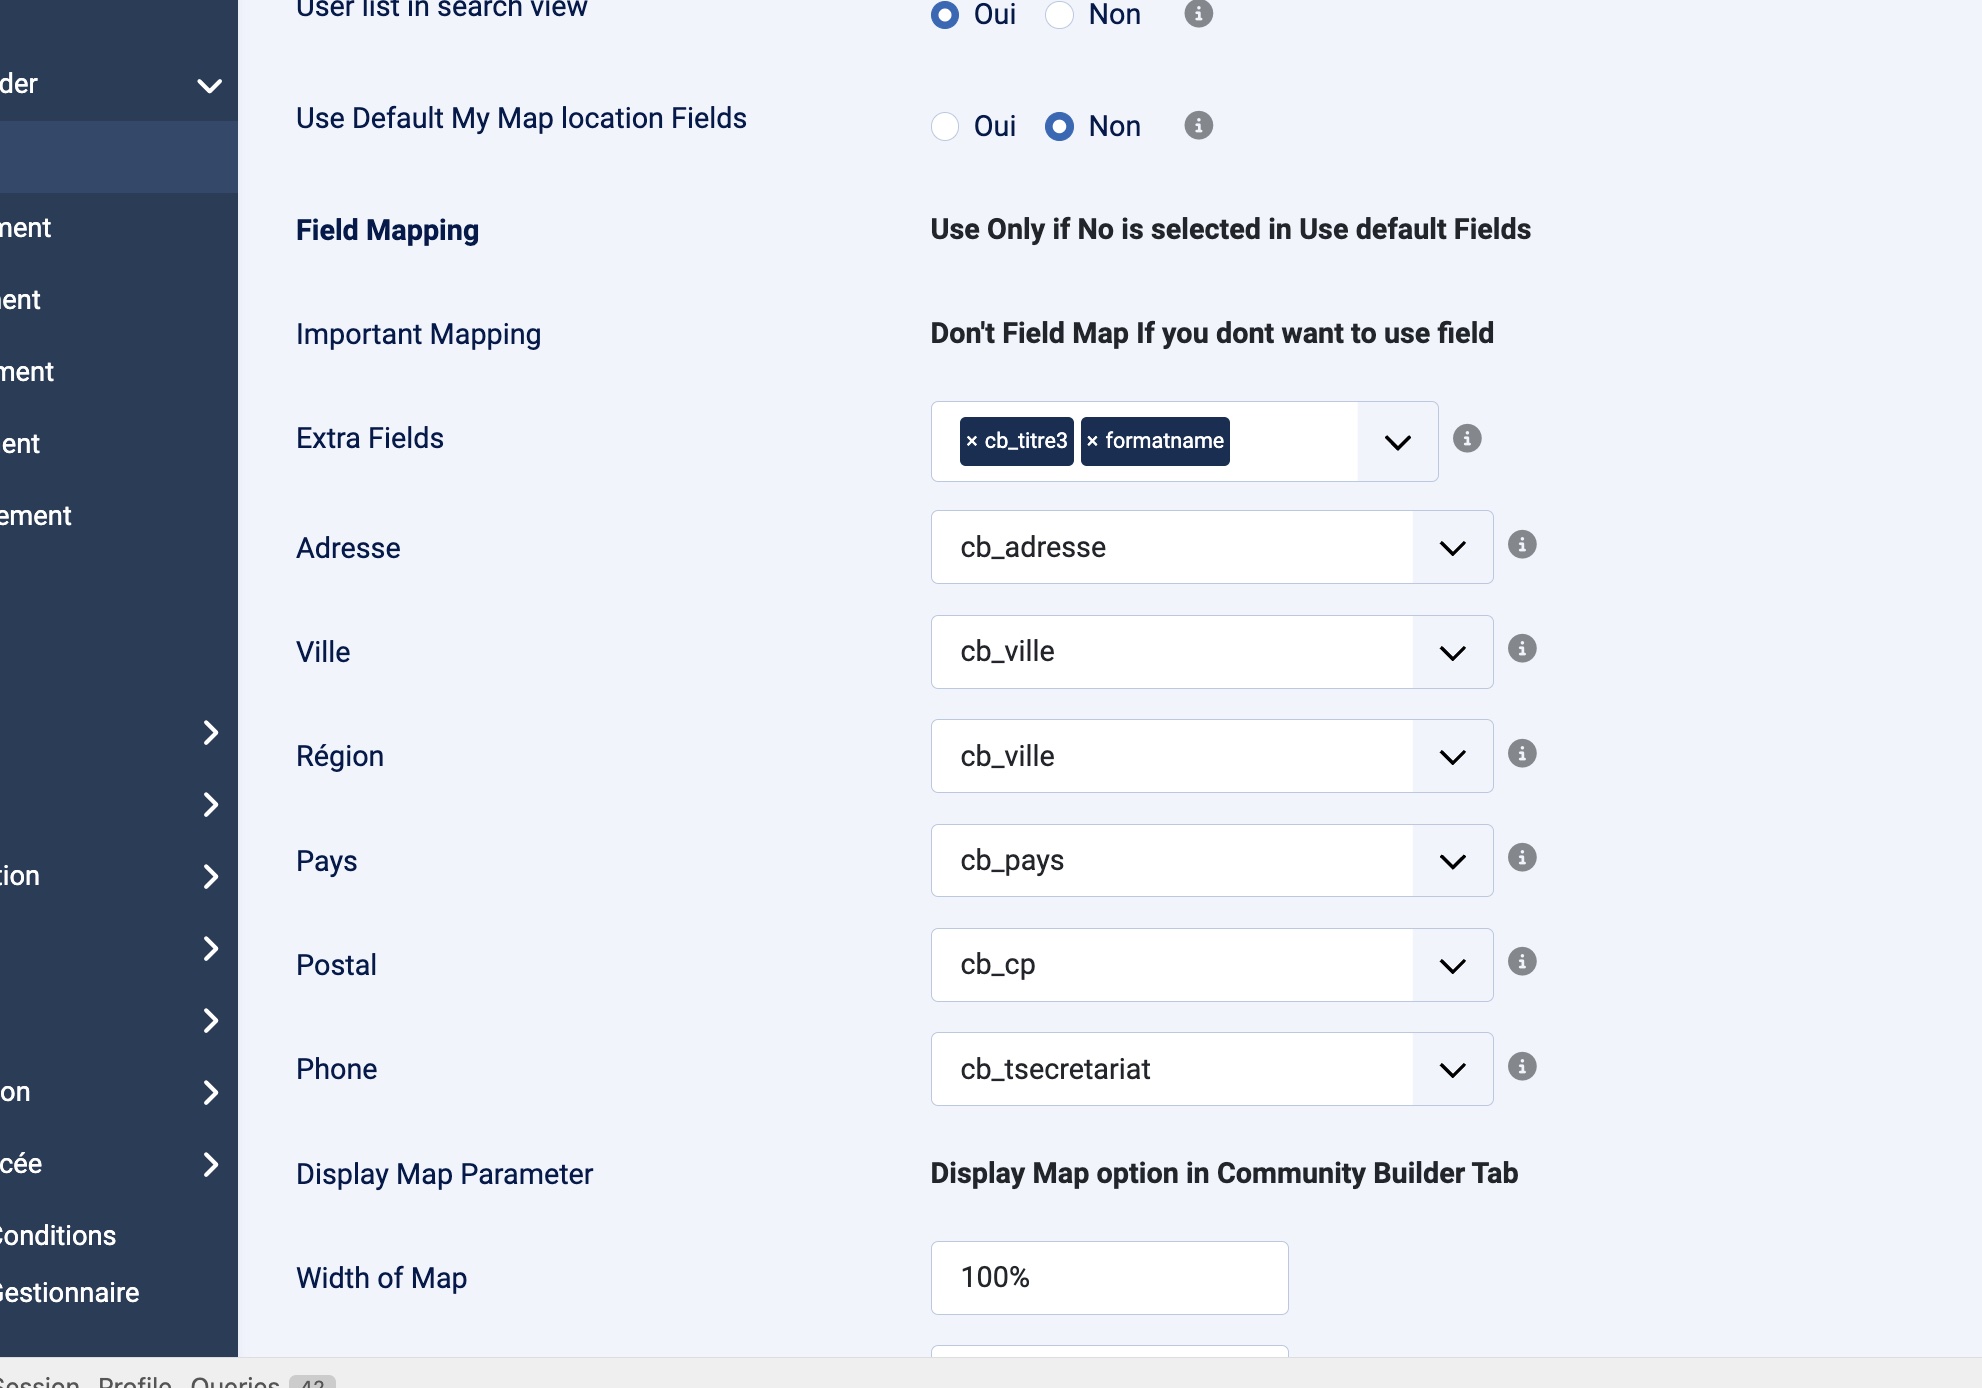This screenshot has height=1388, width=1982.
Task: Remove formatname tag from Extra Fields
Action: tap(1092, 441)
